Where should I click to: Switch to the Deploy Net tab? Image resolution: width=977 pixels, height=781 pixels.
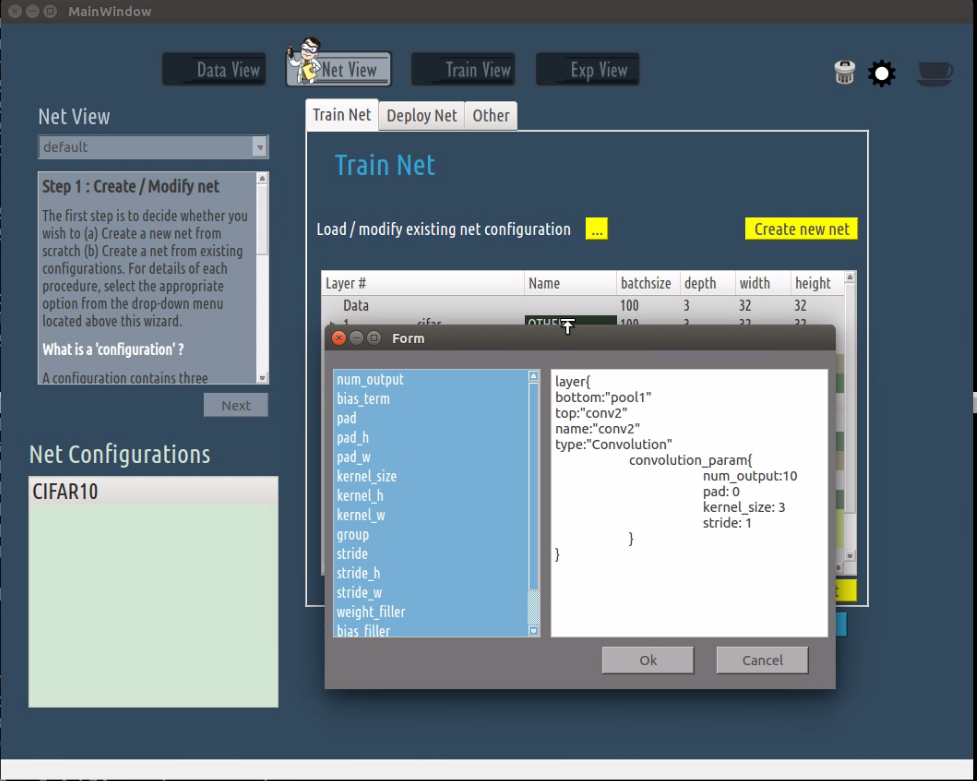click(x=421, y=116)
